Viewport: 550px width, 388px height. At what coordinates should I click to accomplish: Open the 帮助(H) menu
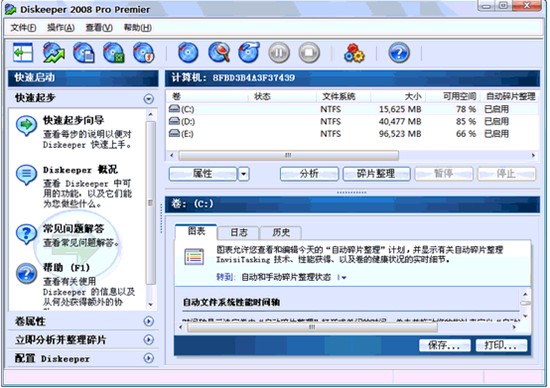coord(138,28)
